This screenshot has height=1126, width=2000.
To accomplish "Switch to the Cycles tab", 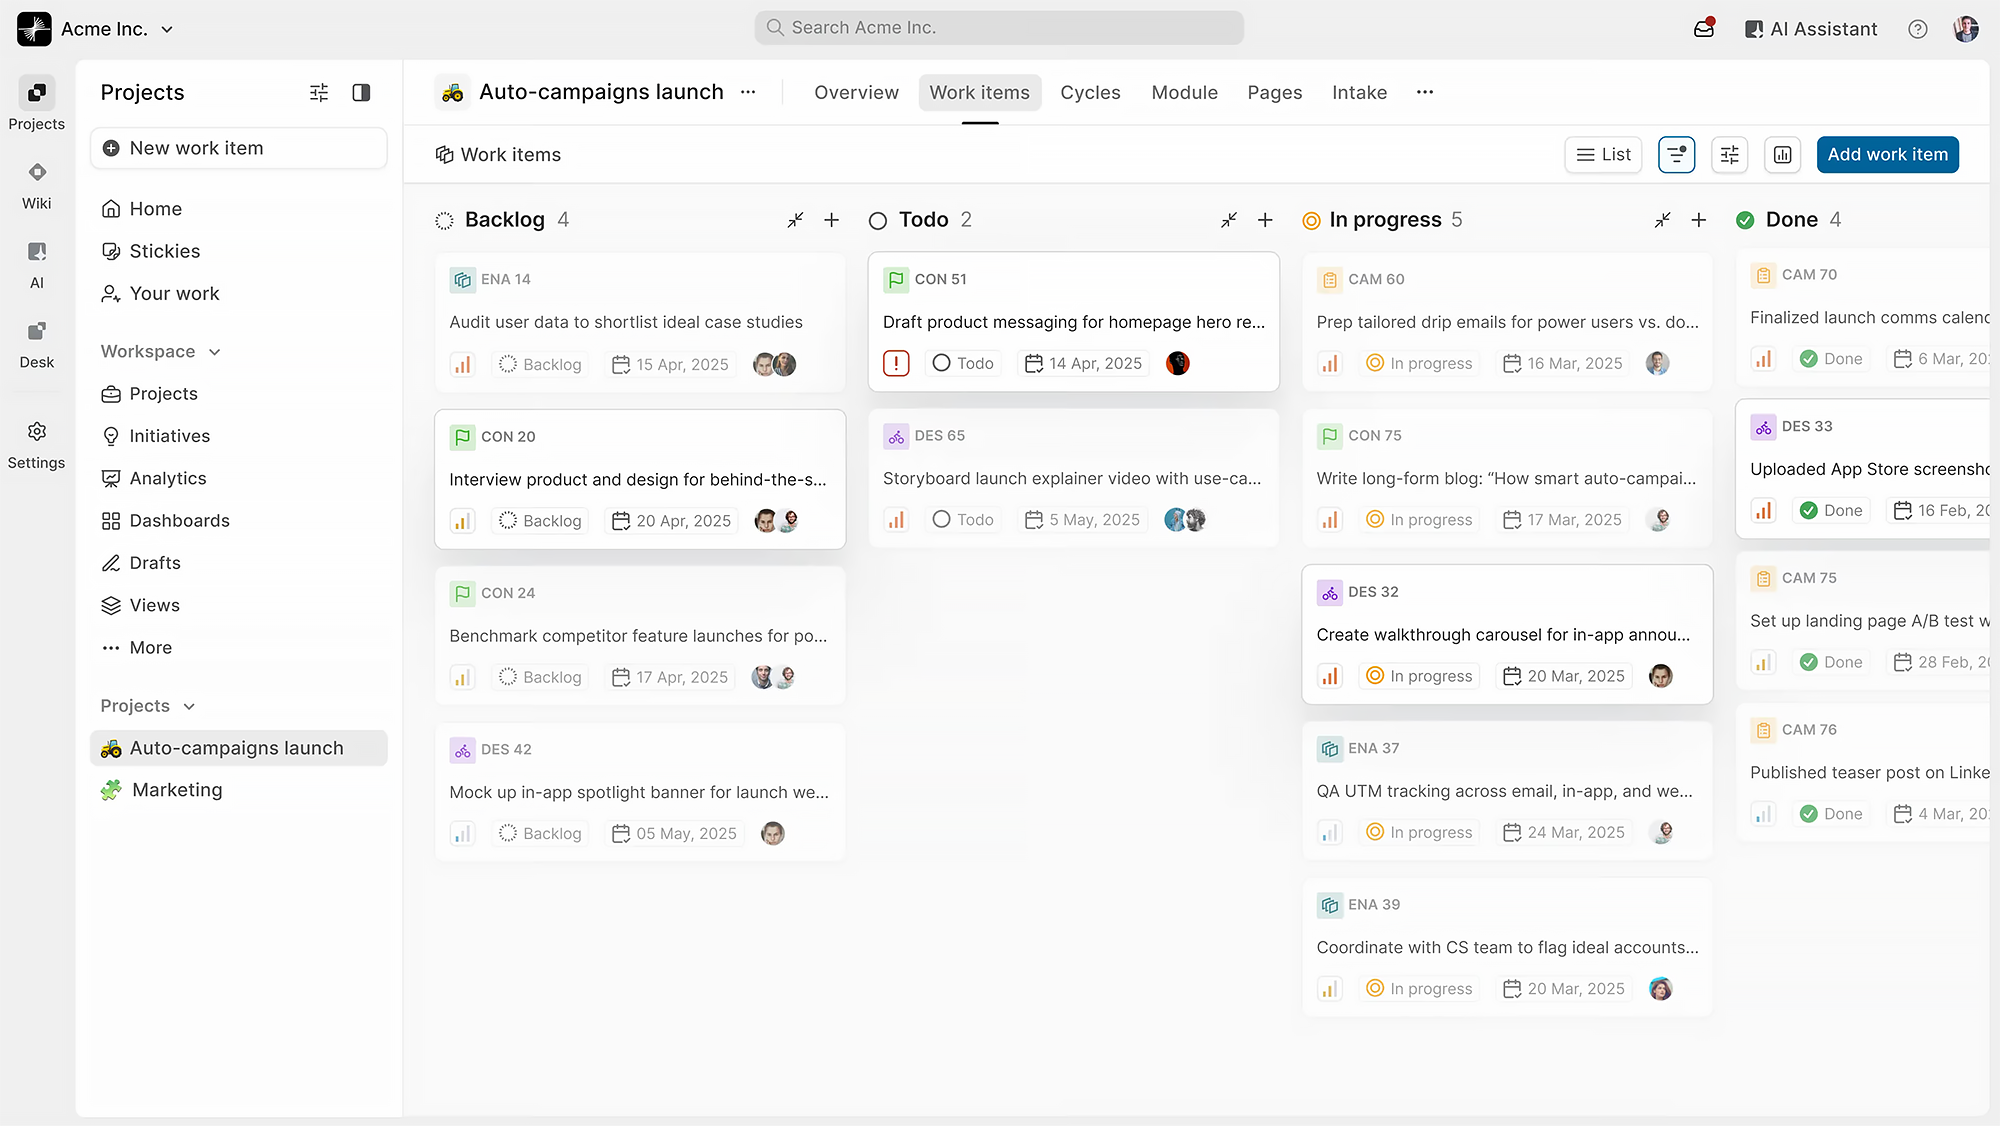I will coord(1090,93).
